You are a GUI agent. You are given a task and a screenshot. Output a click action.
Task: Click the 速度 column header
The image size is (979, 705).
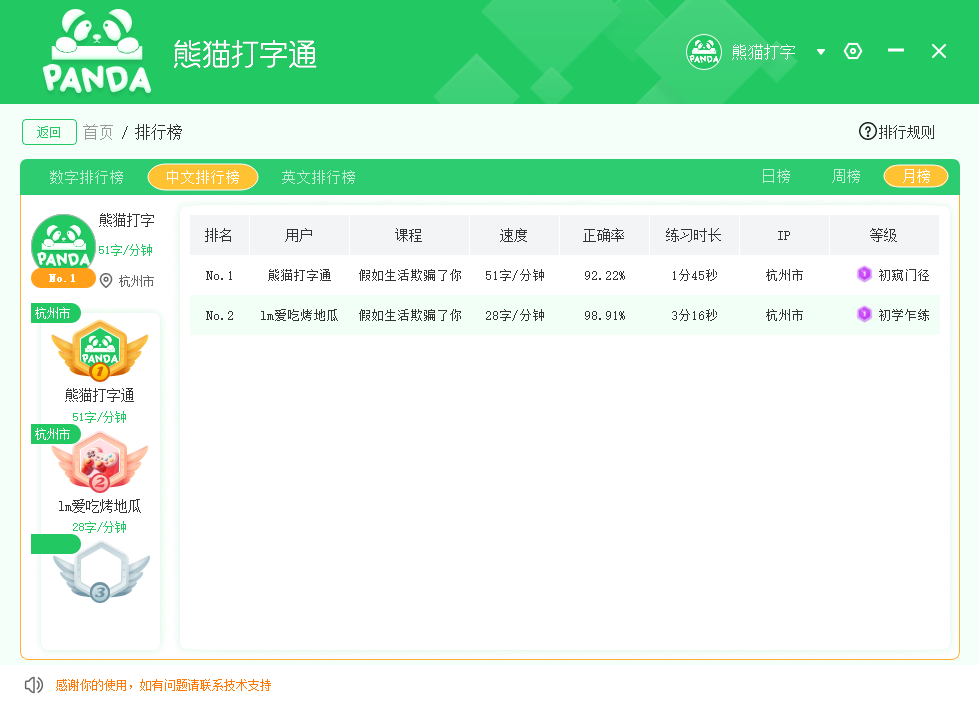click(514, 235)
